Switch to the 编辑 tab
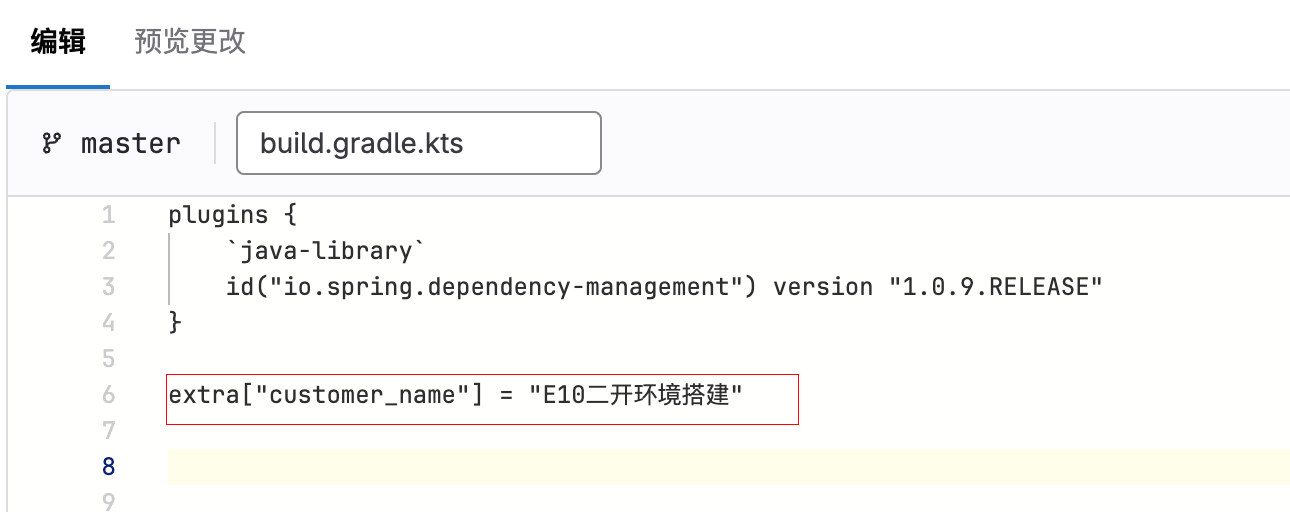Image resolution: width=1290 pixels, height=512 pixels. [58, 42]
